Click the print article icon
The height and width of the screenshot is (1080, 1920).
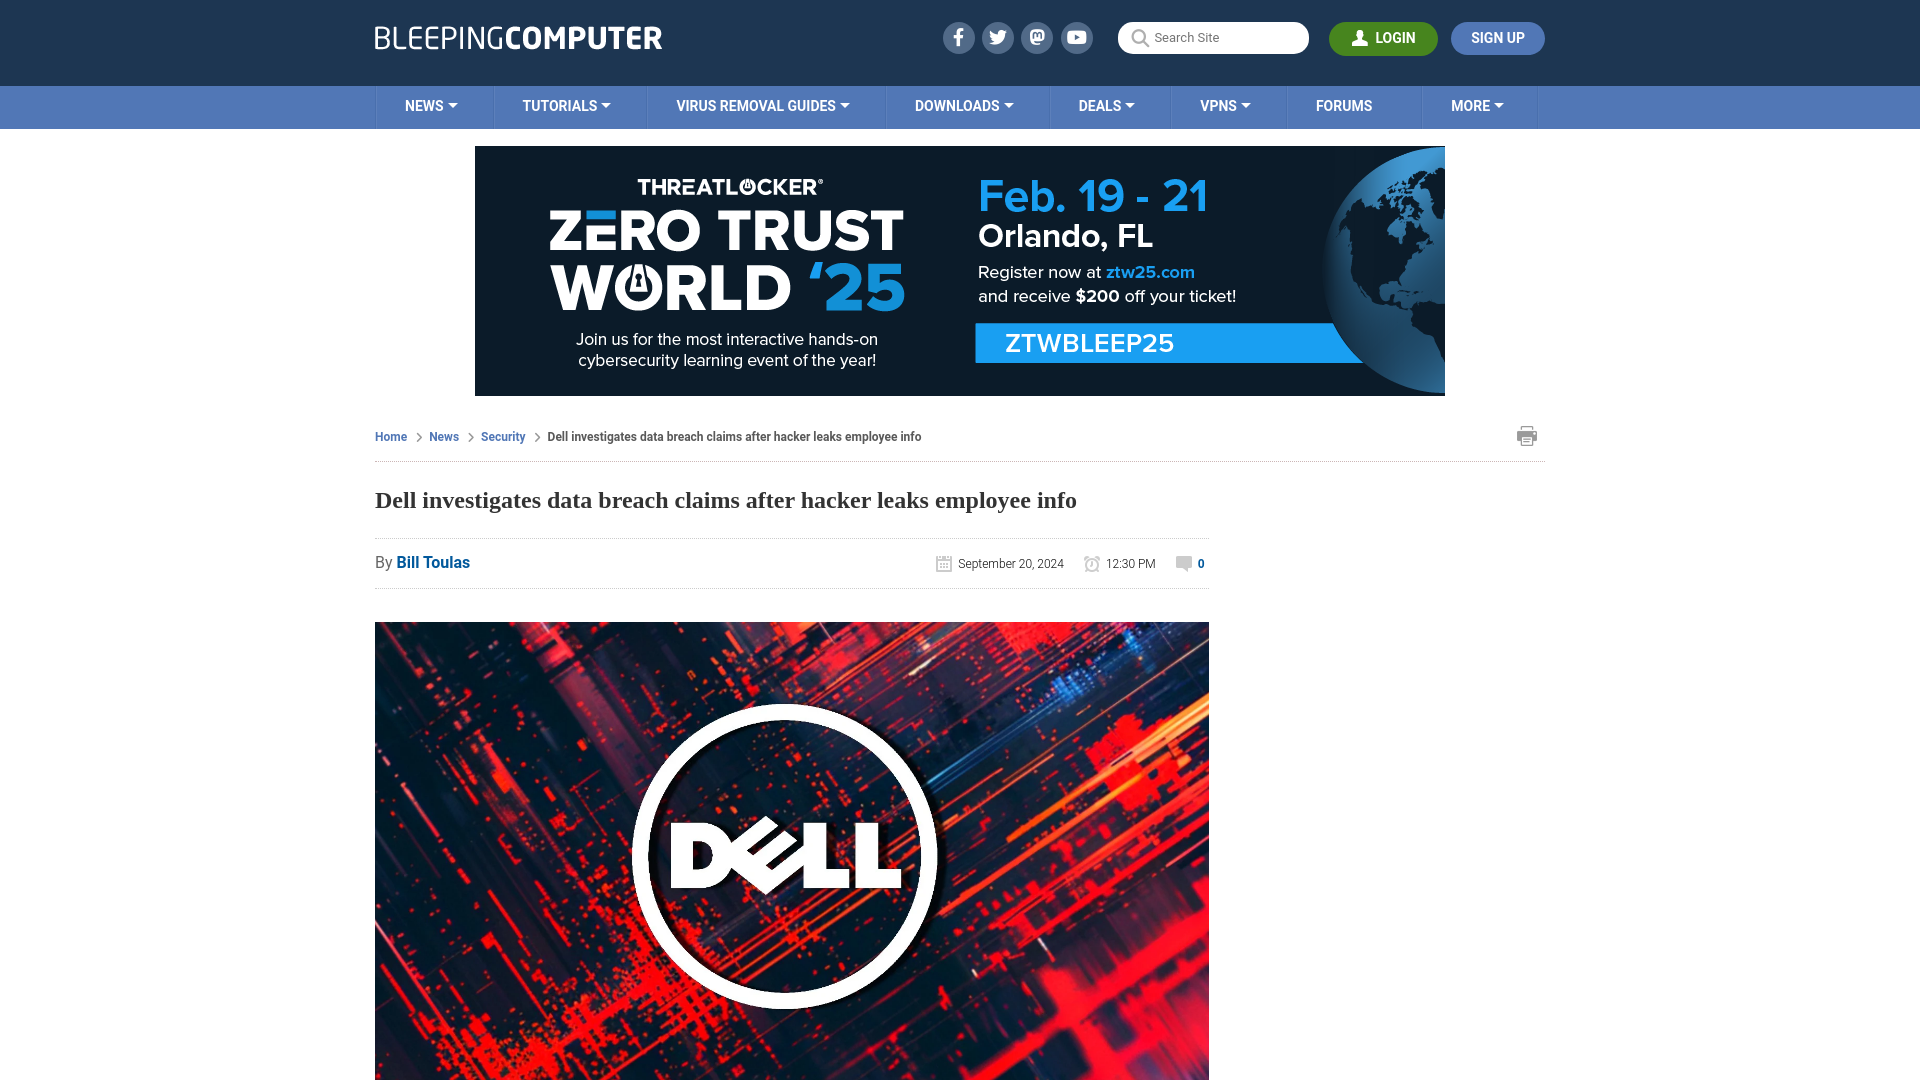point(1527,435)
